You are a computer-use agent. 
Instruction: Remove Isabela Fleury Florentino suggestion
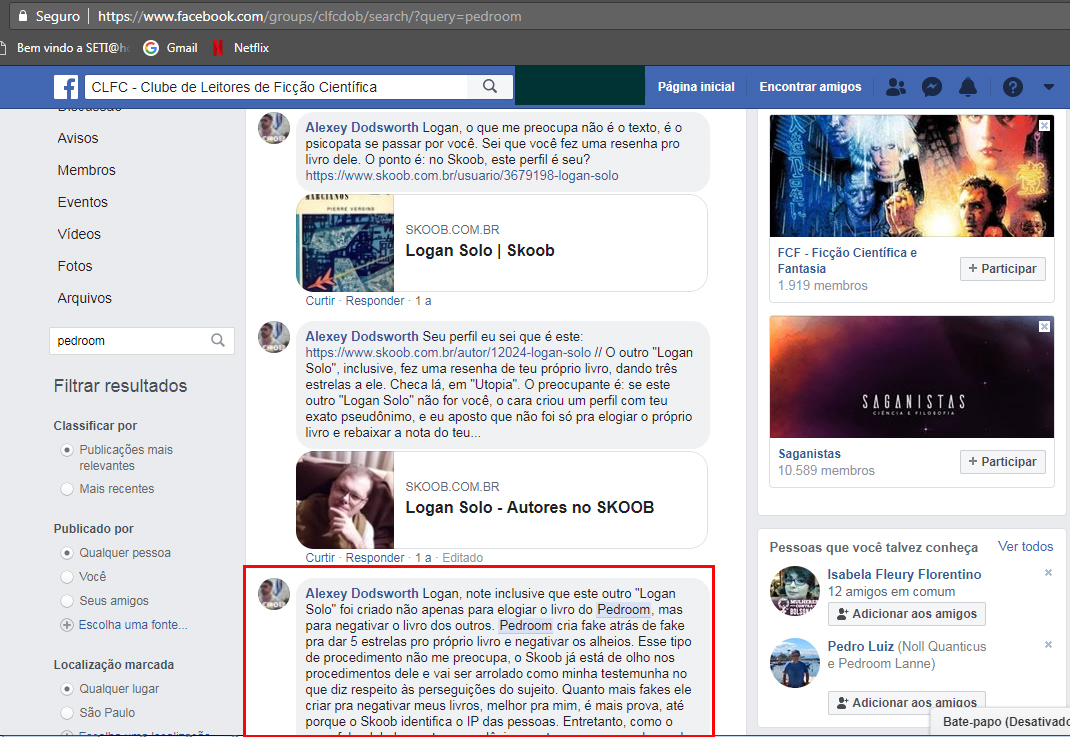tap(1048, 573)
